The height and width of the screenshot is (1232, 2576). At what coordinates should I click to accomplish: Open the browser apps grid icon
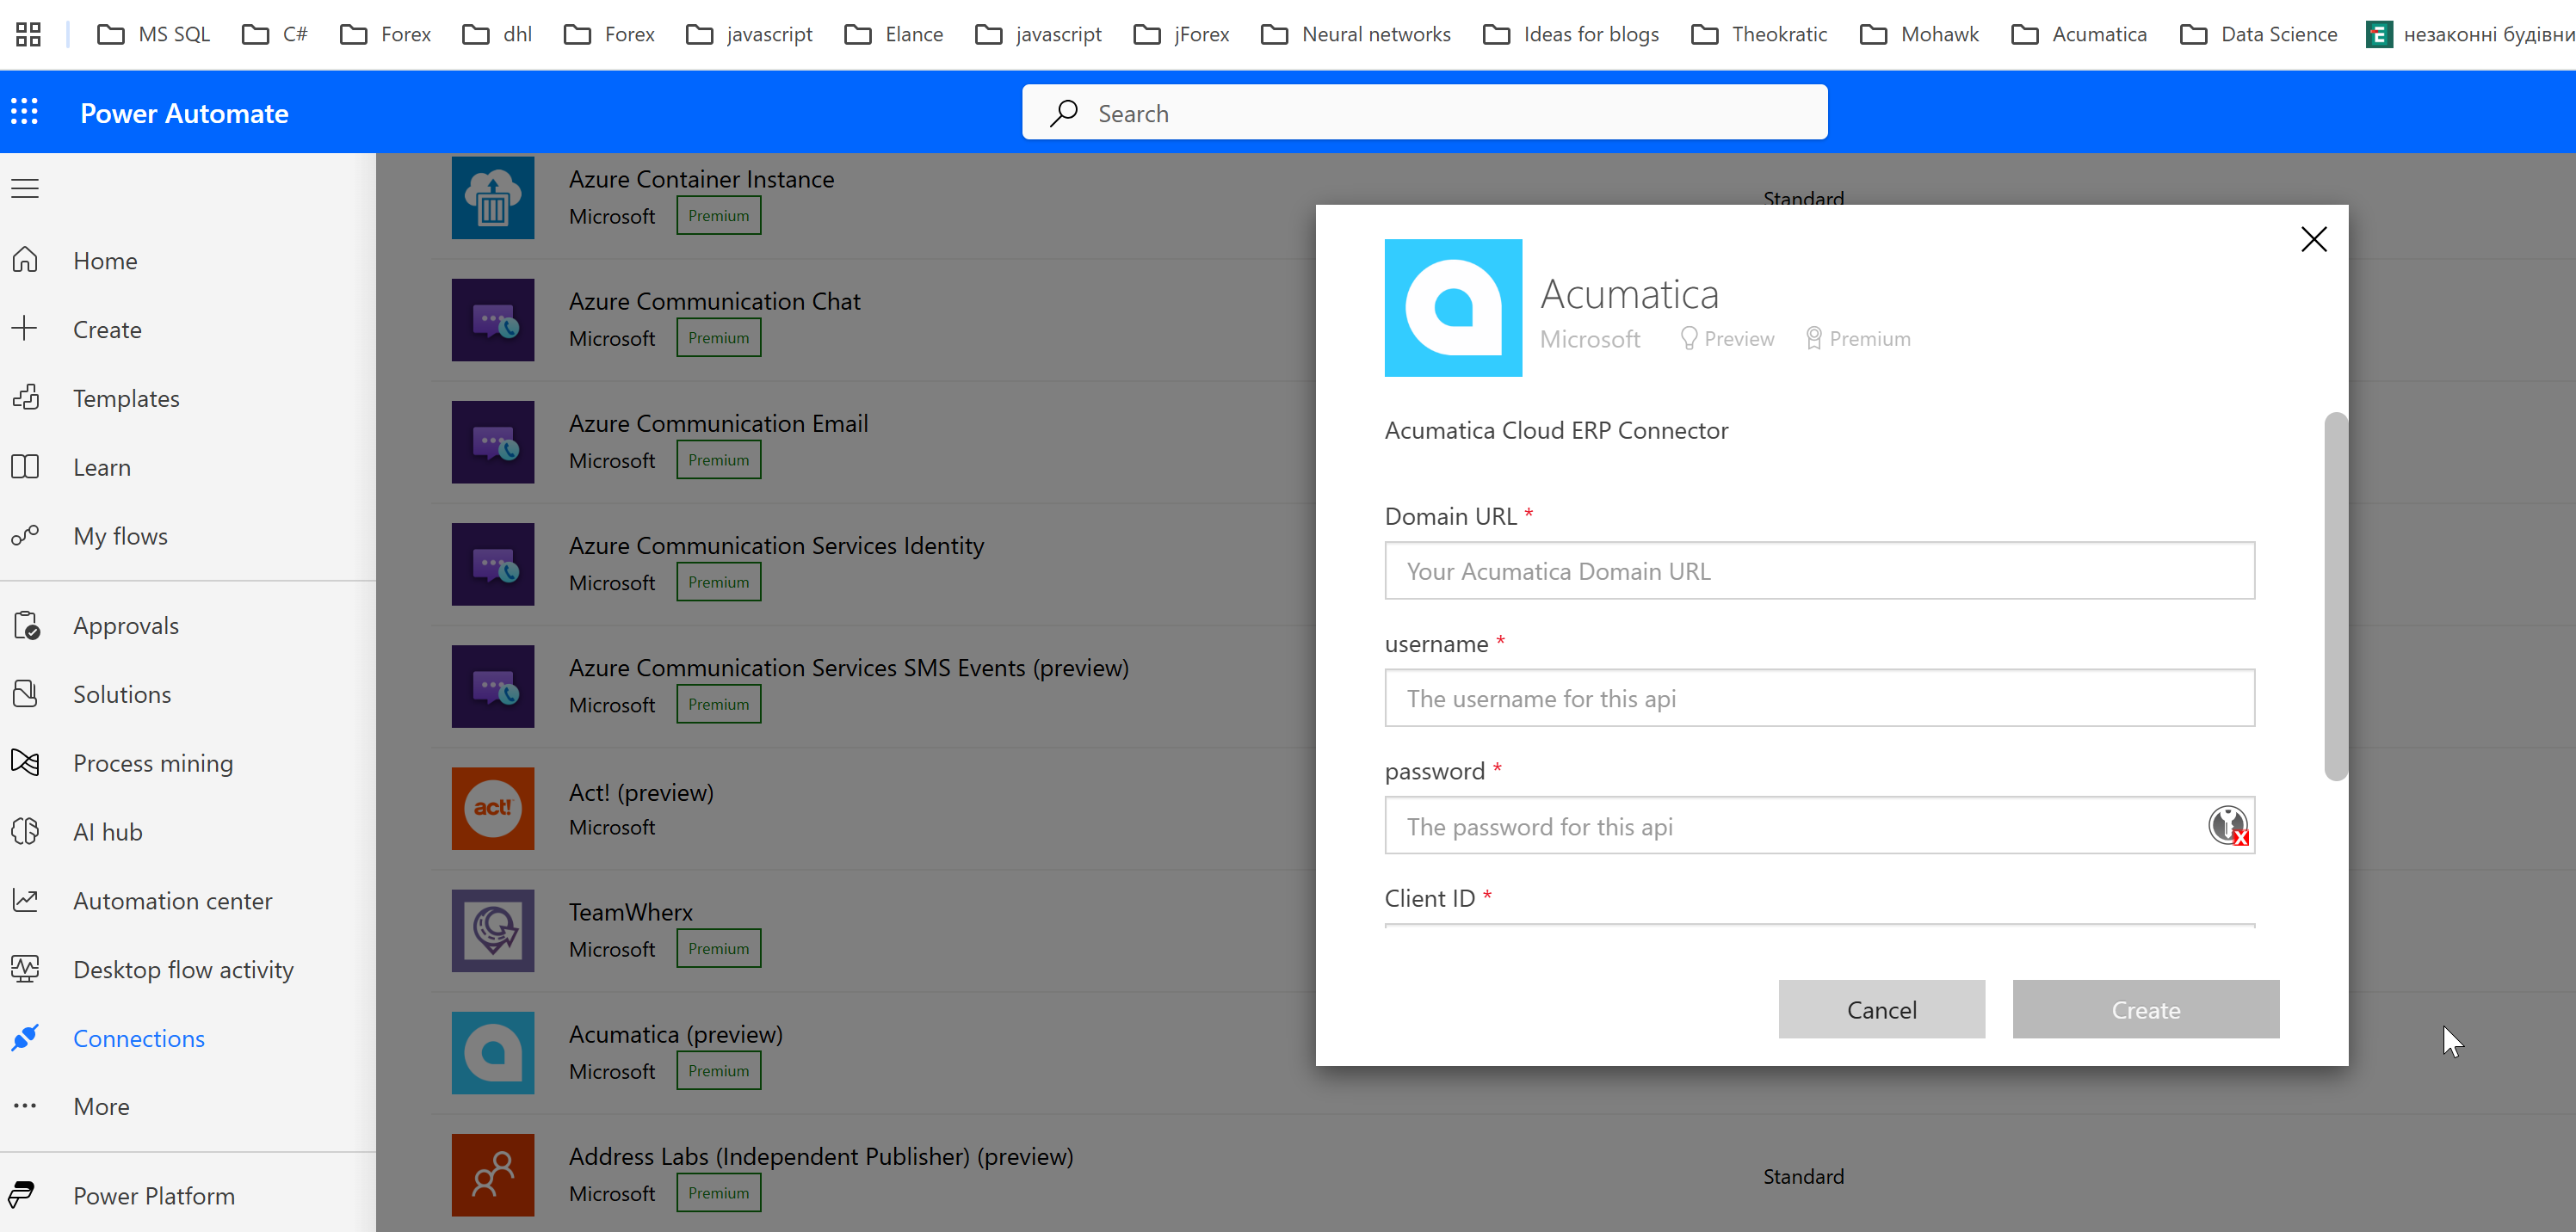(x=29, y=34)
